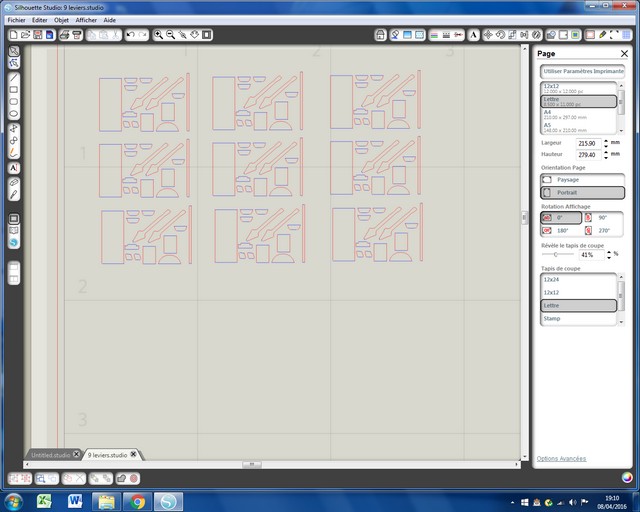Choose Portrait page orientation
The image size is (640, 512).
[x=581, y=192]
